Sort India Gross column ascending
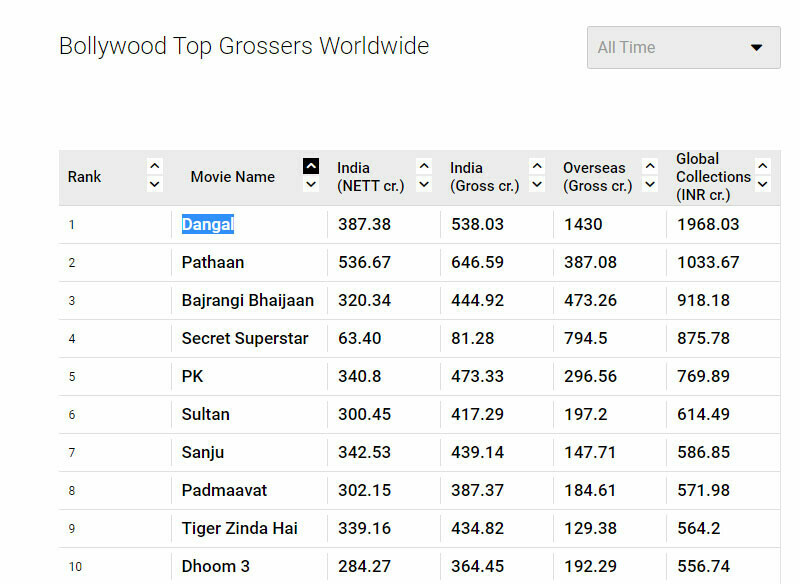Image resolution: width=800 pixels, height=584 pixels. coord(537,166)
